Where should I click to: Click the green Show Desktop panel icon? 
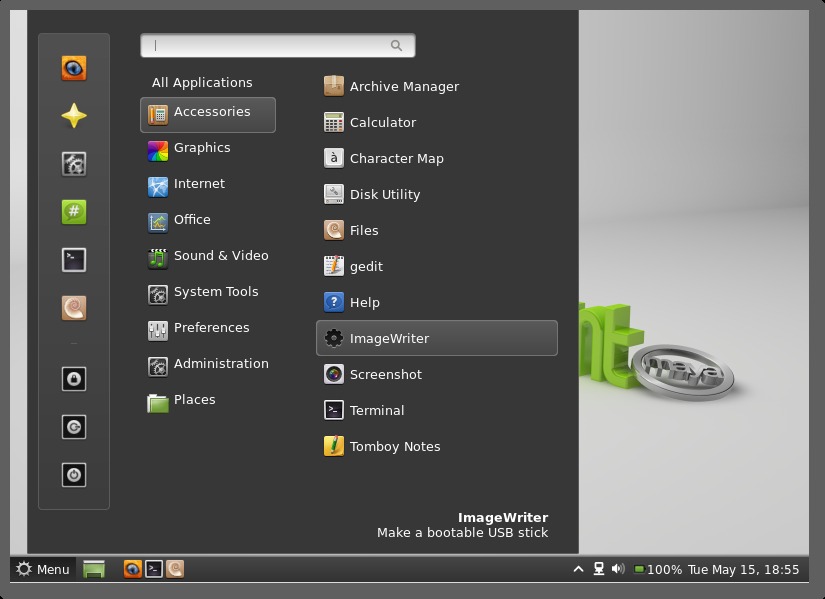coord(94,569)
